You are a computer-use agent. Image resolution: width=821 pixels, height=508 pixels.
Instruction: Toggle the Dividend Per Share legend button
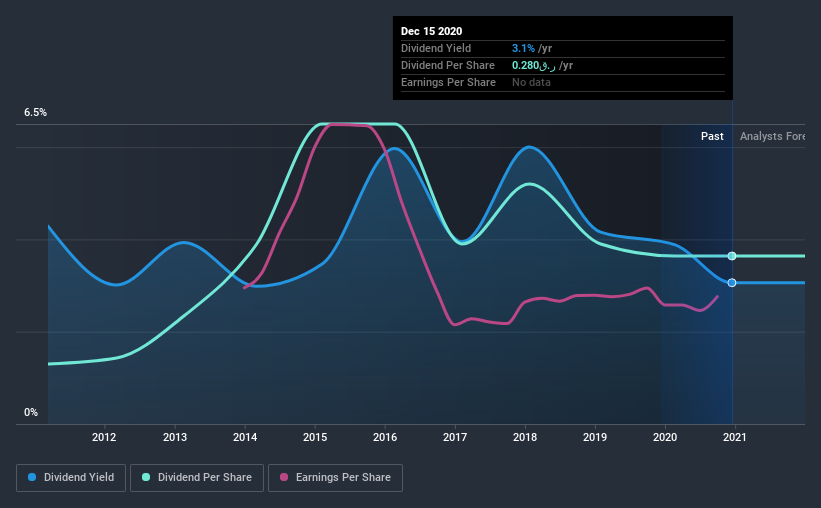pos(197,478)
